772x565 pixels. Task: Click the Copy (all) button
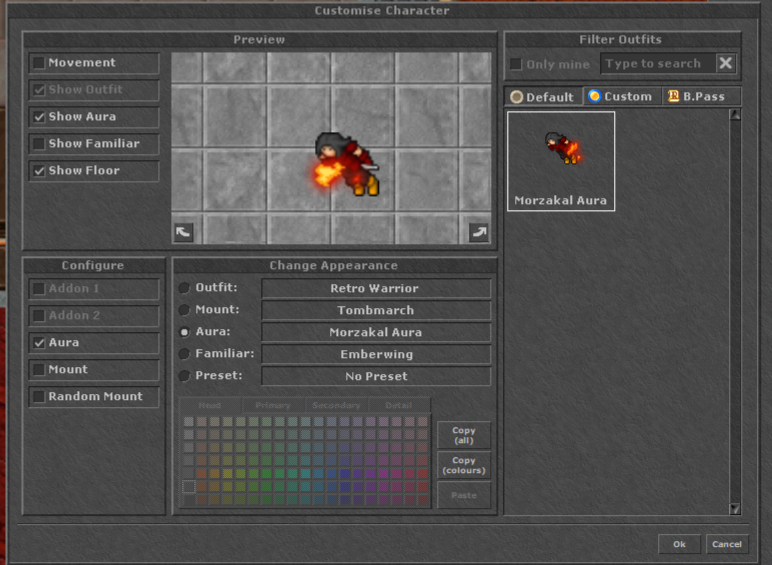click(464, 435)
